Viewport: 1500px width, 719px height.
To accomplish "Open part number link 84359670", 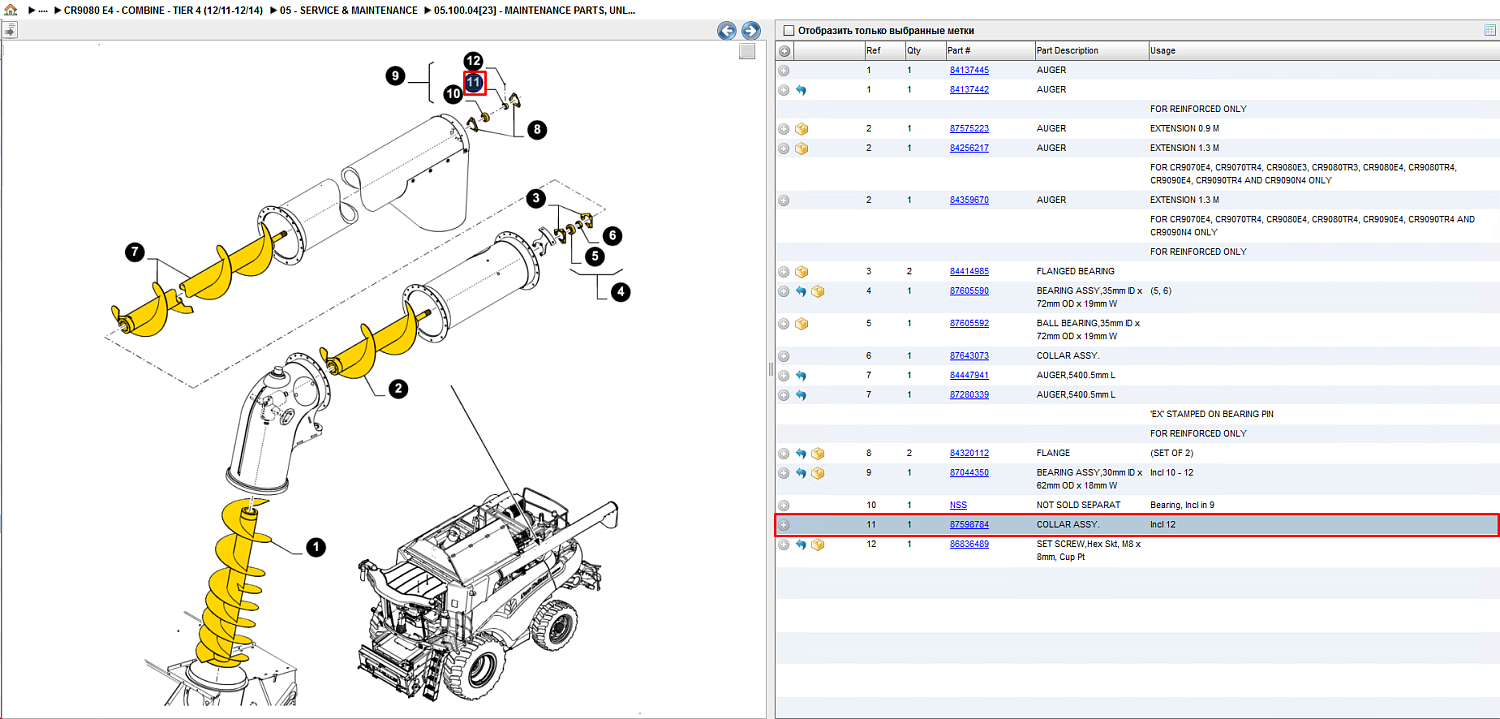I will (969, 200).
